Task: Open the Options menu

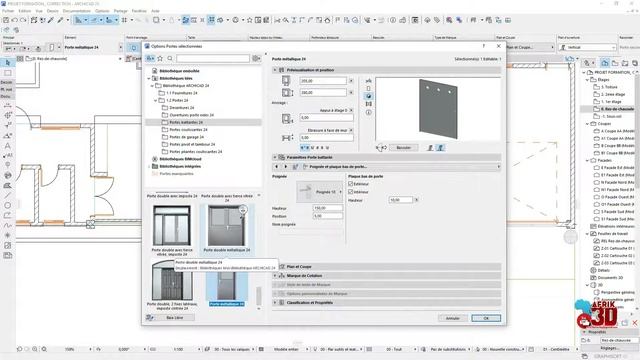Action: click(x=102, y=11)
